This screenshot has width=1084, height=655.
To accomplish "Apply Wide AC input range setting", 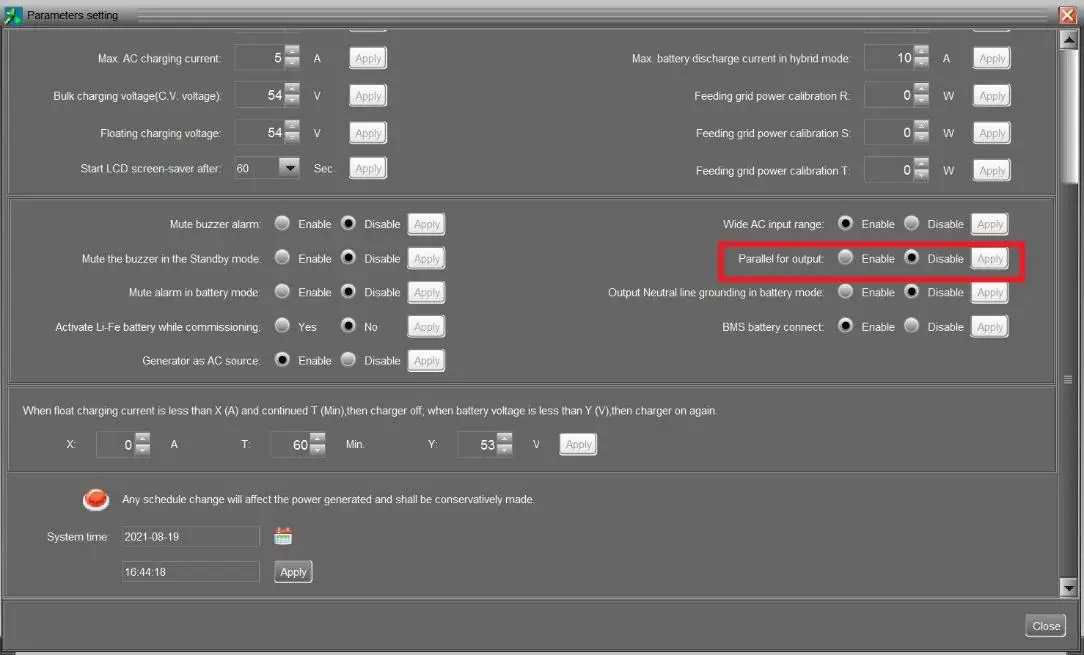I will (x=989, y=223).
